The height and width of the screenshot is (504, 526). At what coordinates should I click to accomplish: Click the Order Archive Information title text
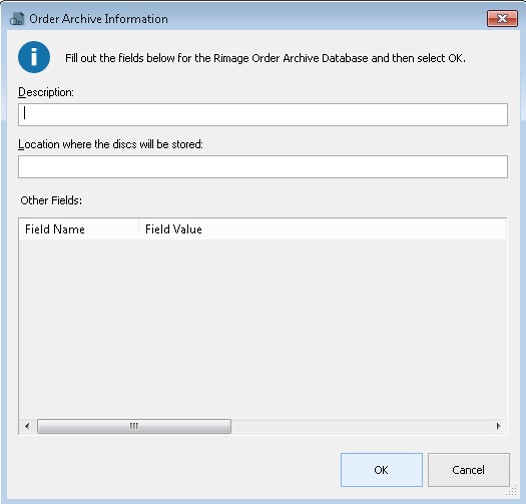tap(99, 19)
